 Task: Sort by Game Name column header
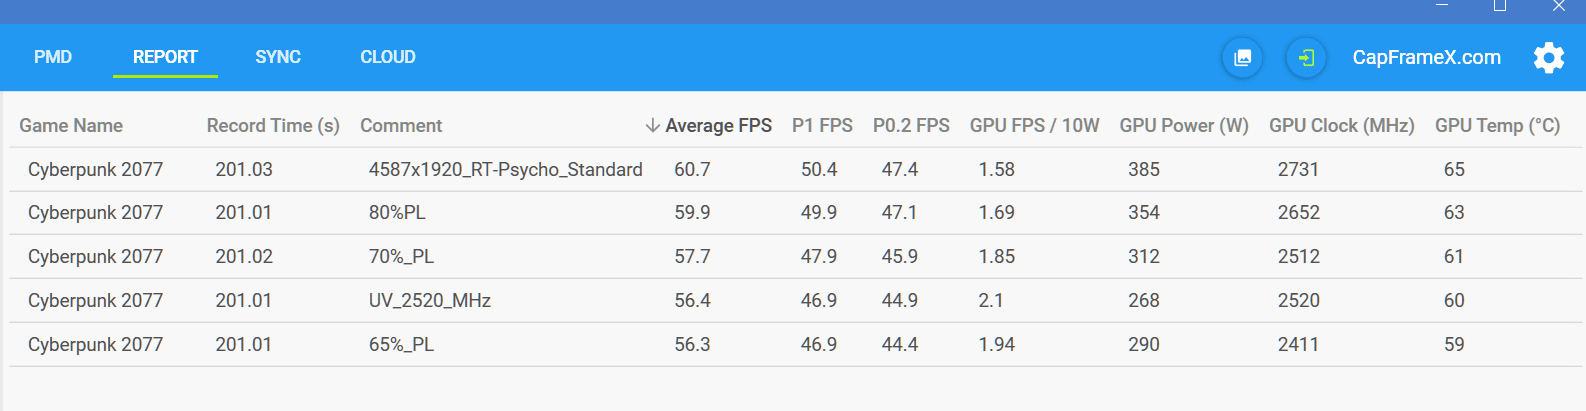tap(71, 125)
